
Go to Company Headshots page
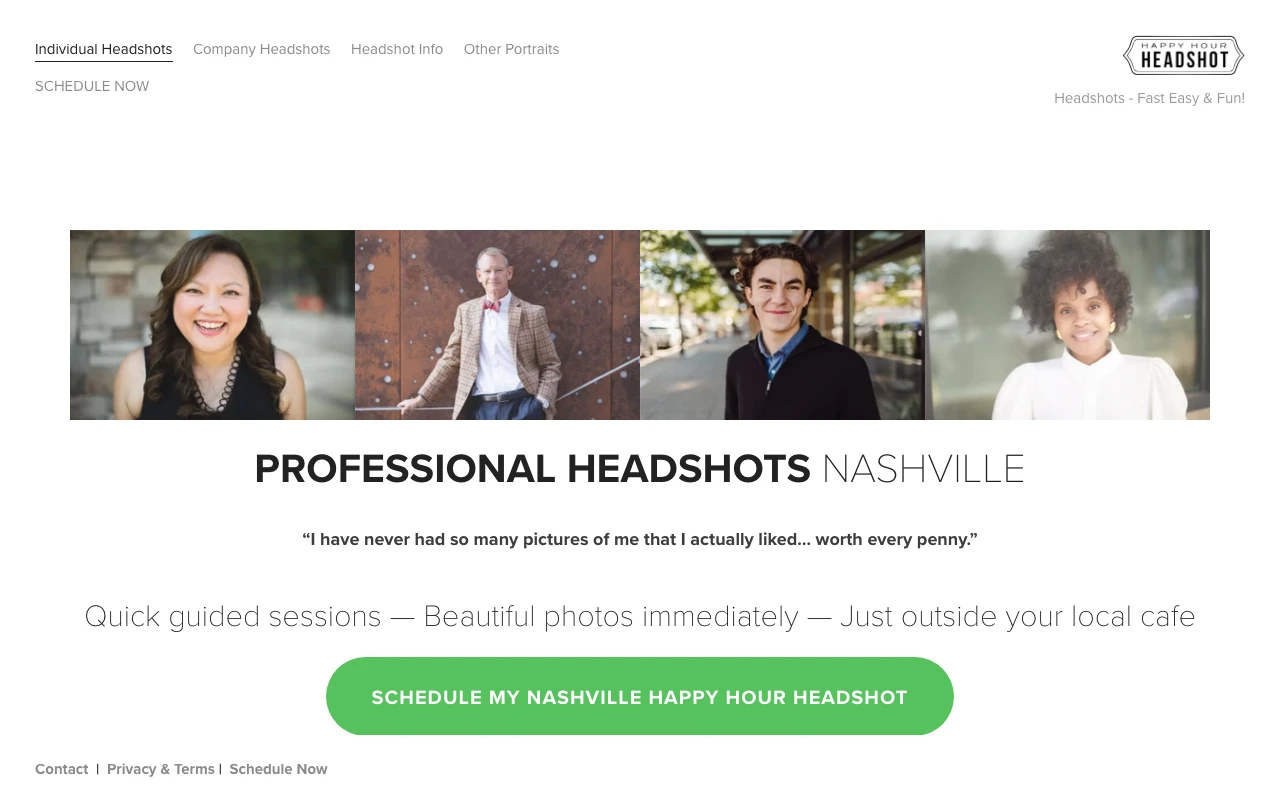point(261,49)
